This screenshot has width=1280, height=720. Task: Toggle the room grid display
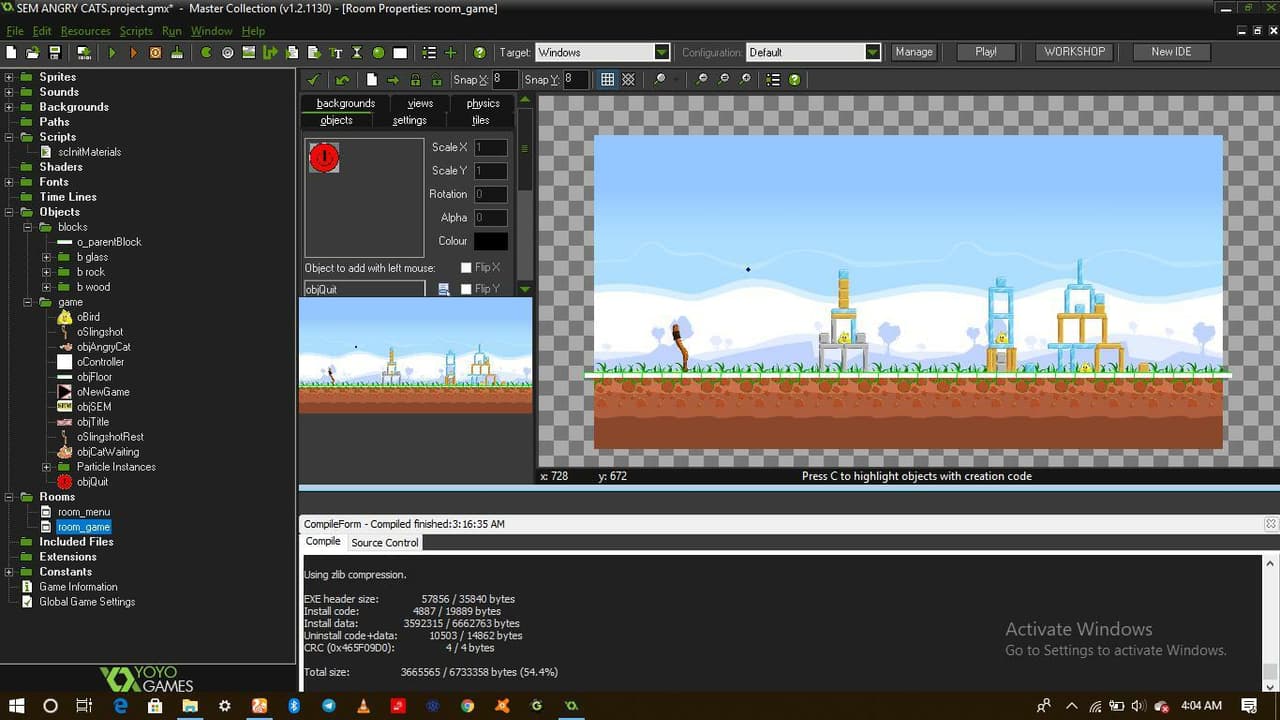(x=607, y=80)
